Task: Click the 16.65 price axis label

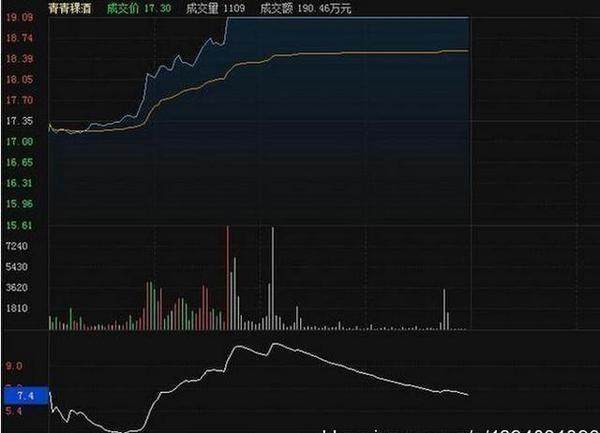Action: pyautogui.click(x=20, y=163)
